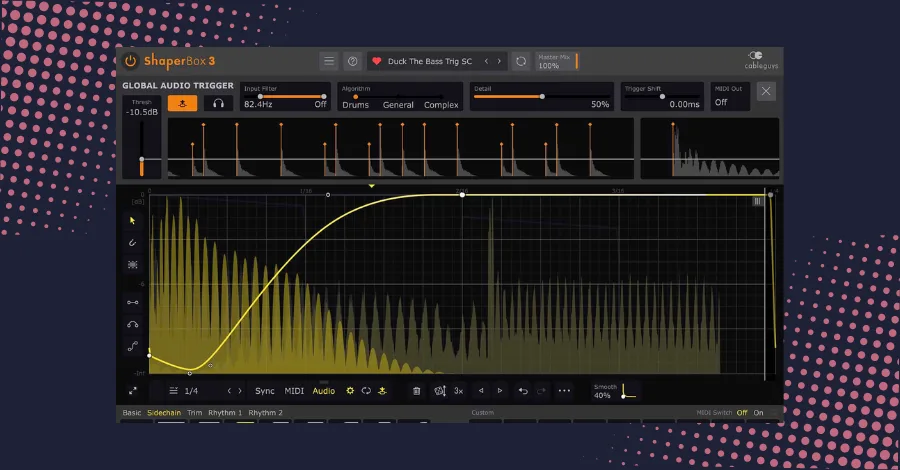
Task: Open the Sidechain wave presets tab
Action: pos(164,413)
